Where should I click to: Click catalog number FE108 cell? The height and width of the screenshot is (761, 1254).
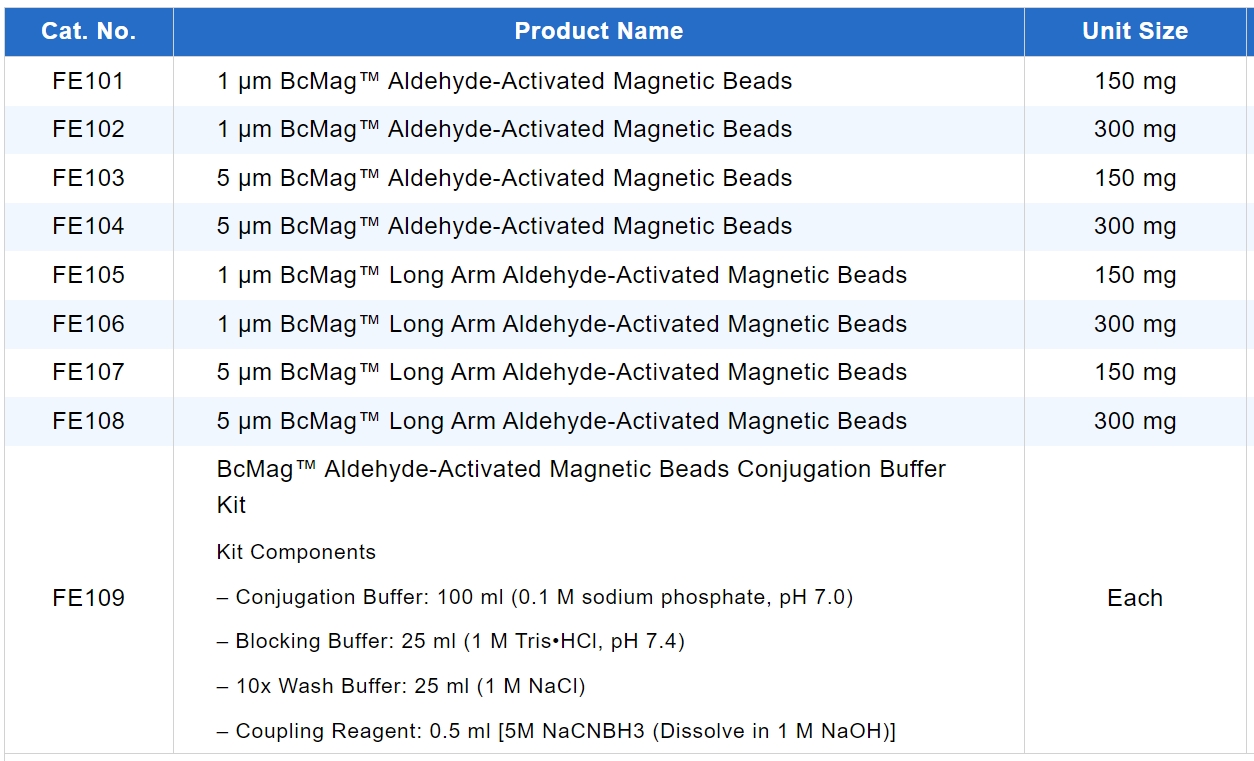88,421
